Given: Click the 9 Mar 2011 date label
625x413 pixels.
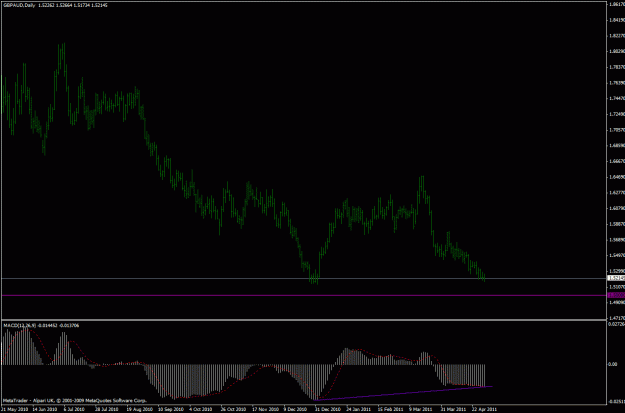Looking at the screenshot, I should pyautogui.click(x=421, y=409).
